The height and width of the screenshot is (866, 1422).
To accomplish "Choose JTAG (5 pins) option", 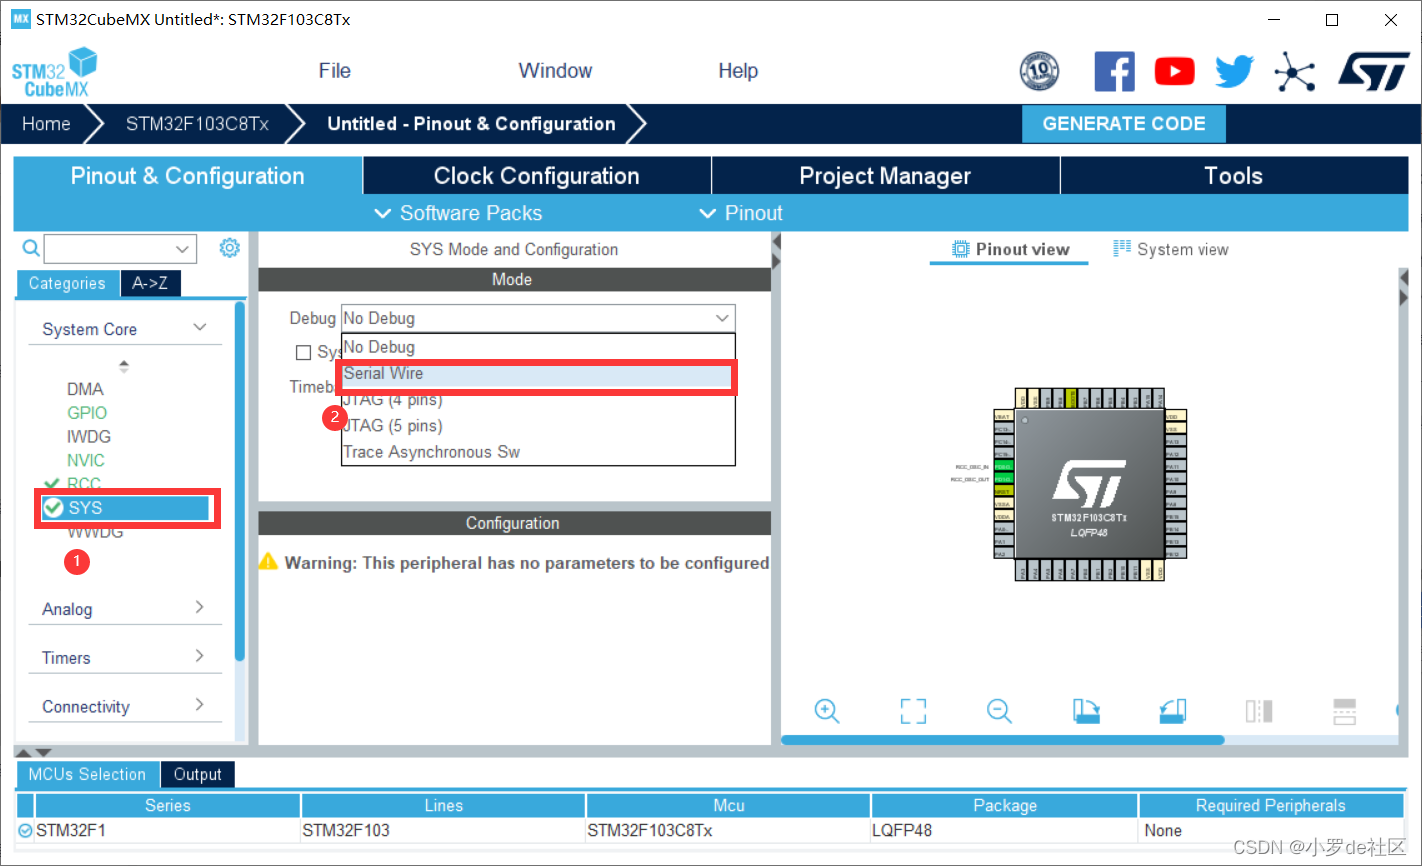I will 538,426.
